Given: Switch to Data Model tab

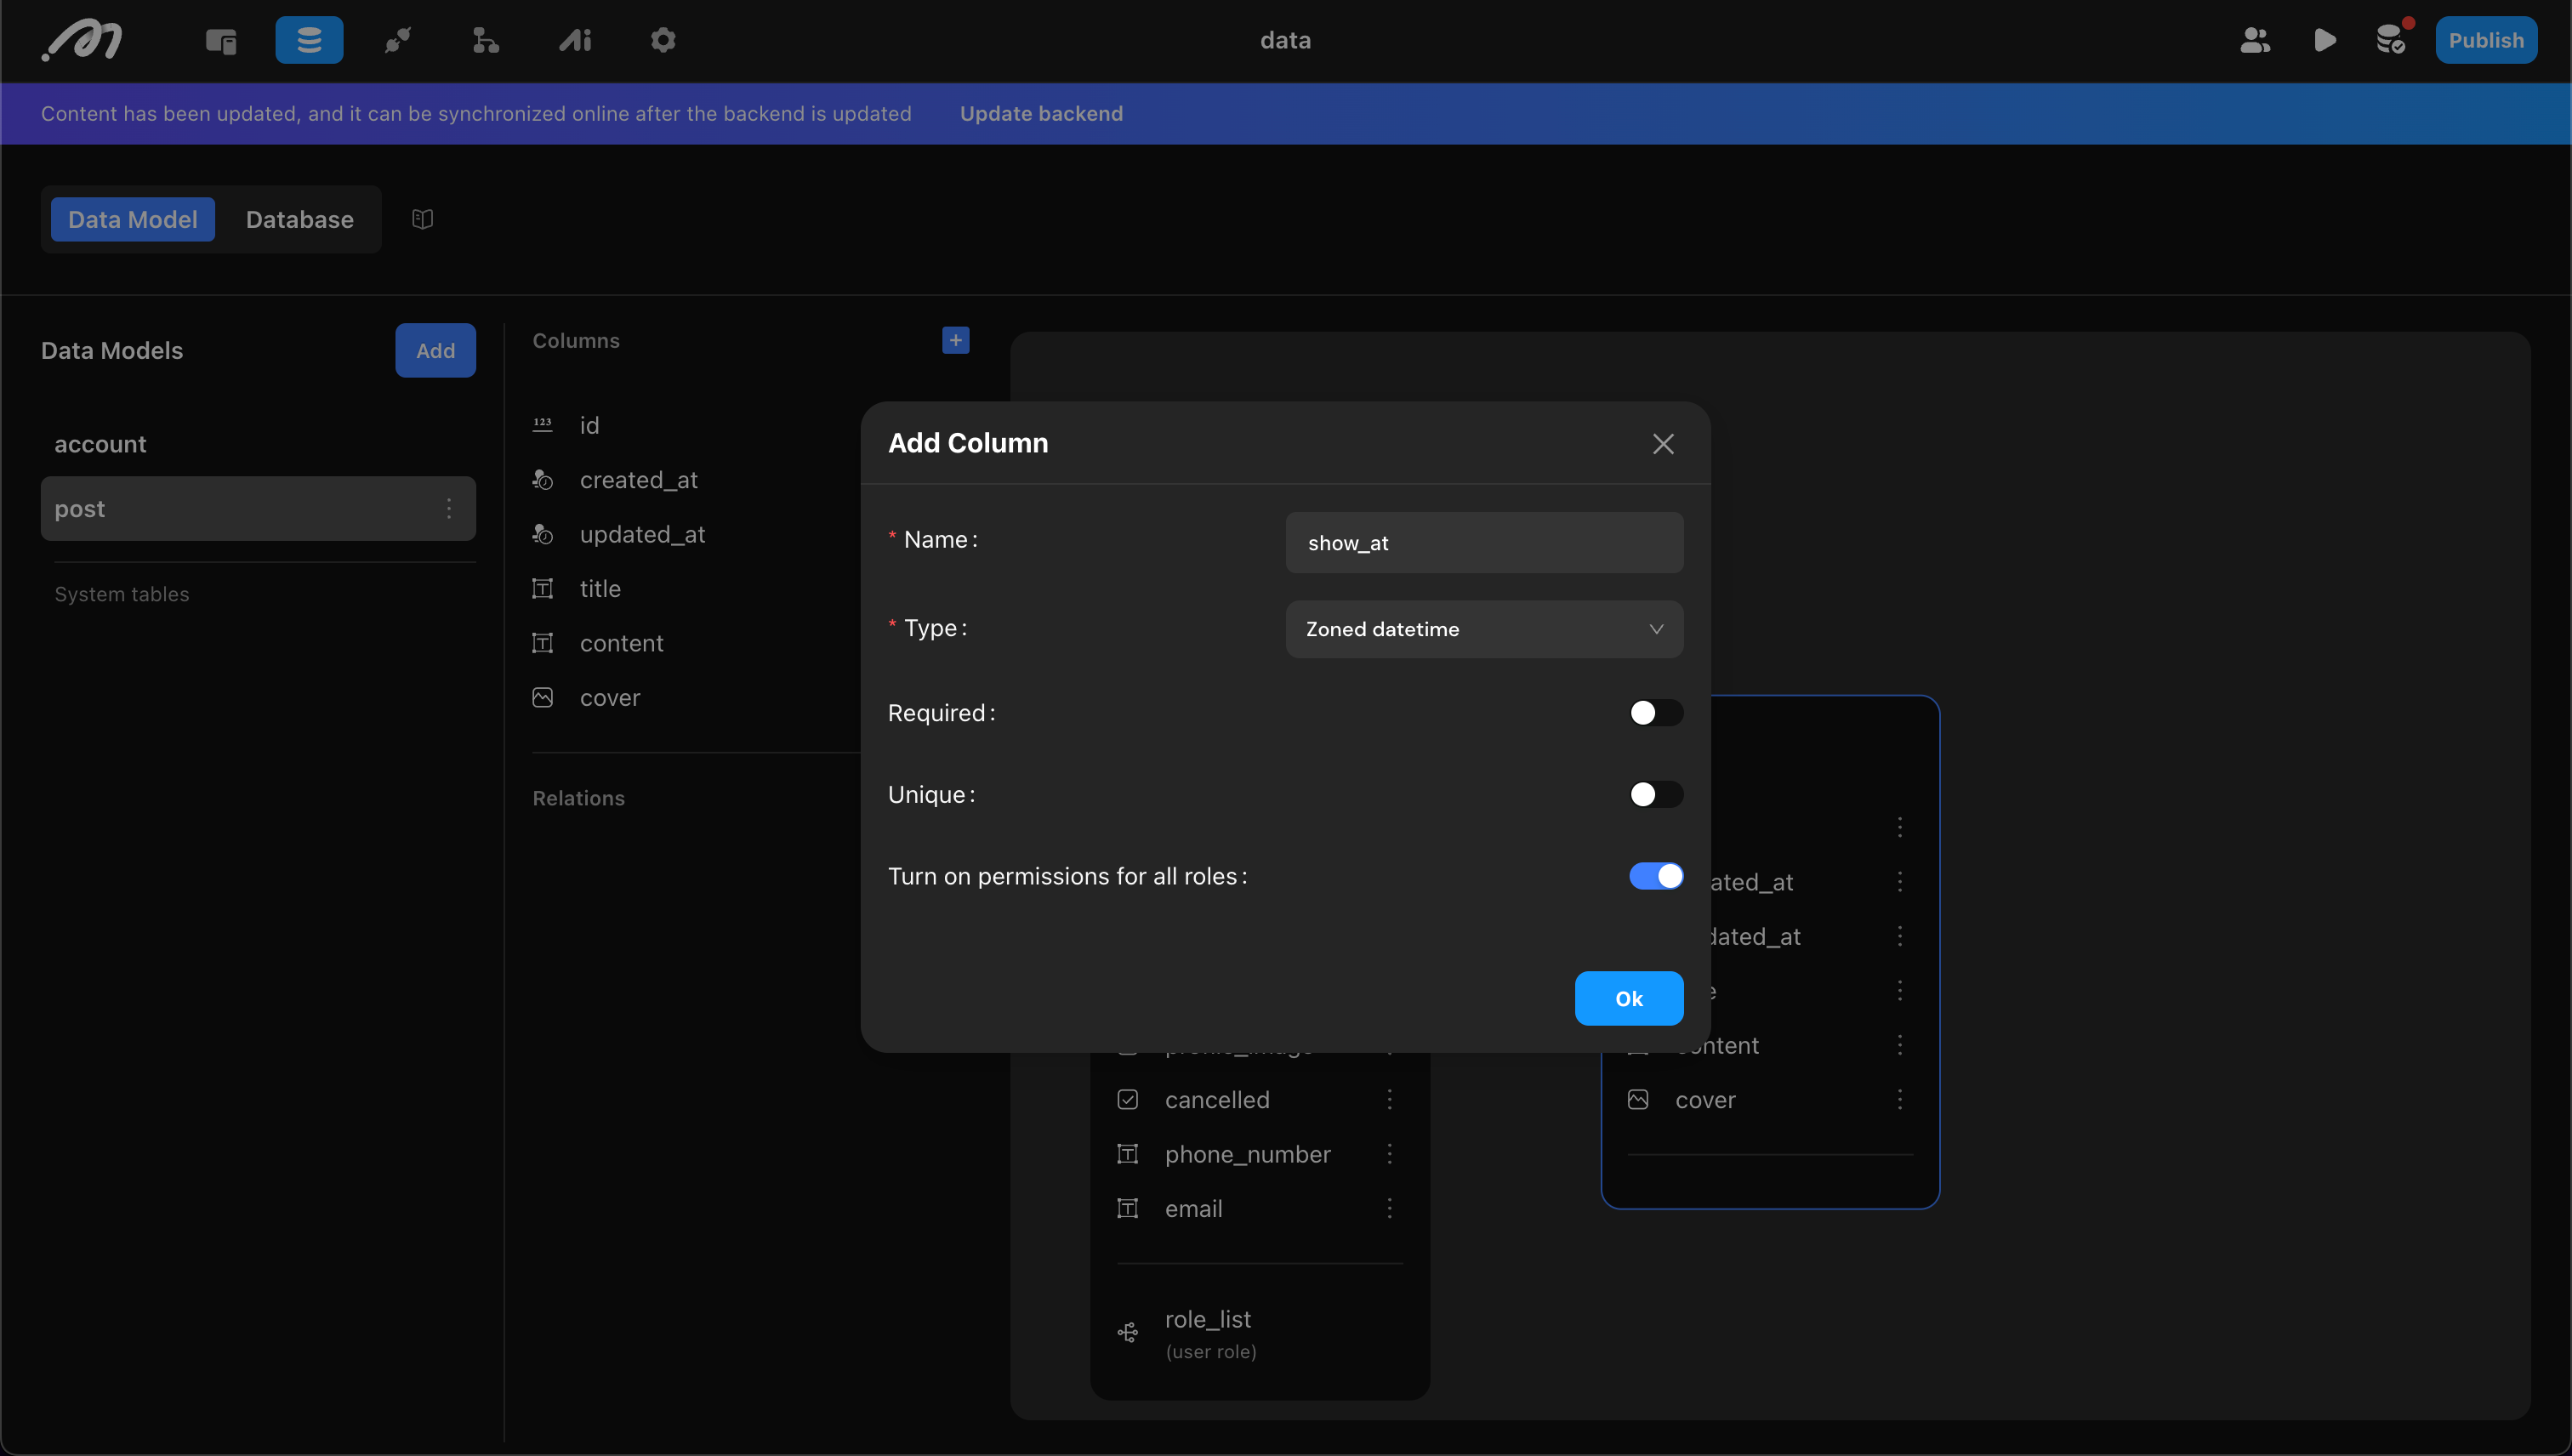Looking at the screenshot, I should 133,219.
